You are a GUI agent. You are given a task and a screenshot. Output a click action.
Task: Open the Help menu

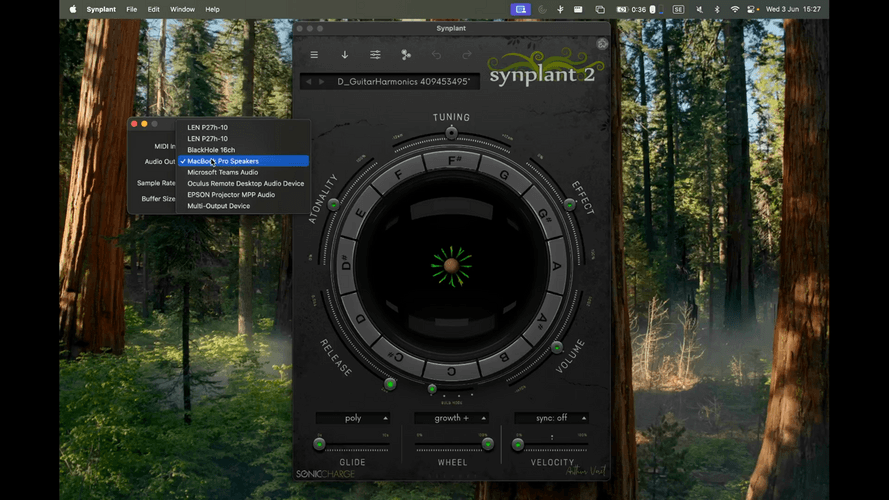point(212,9)
